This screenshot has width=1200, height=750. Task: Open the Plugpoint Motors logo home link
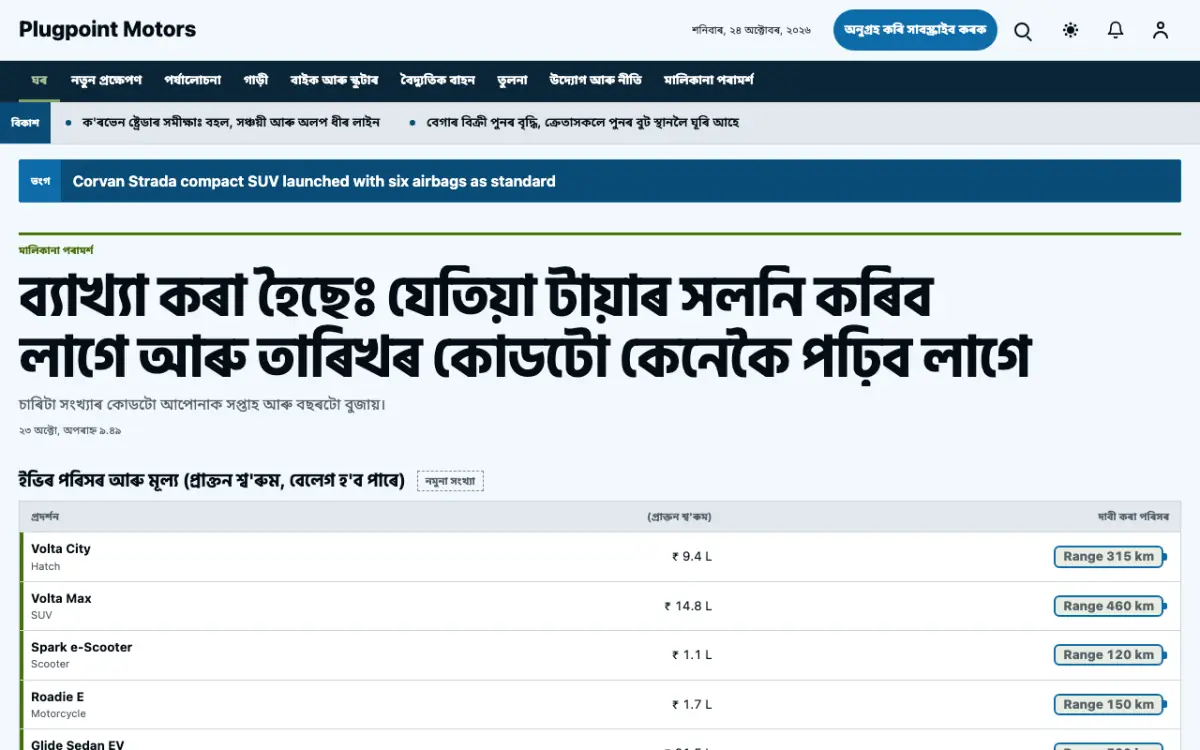point(107,30)
